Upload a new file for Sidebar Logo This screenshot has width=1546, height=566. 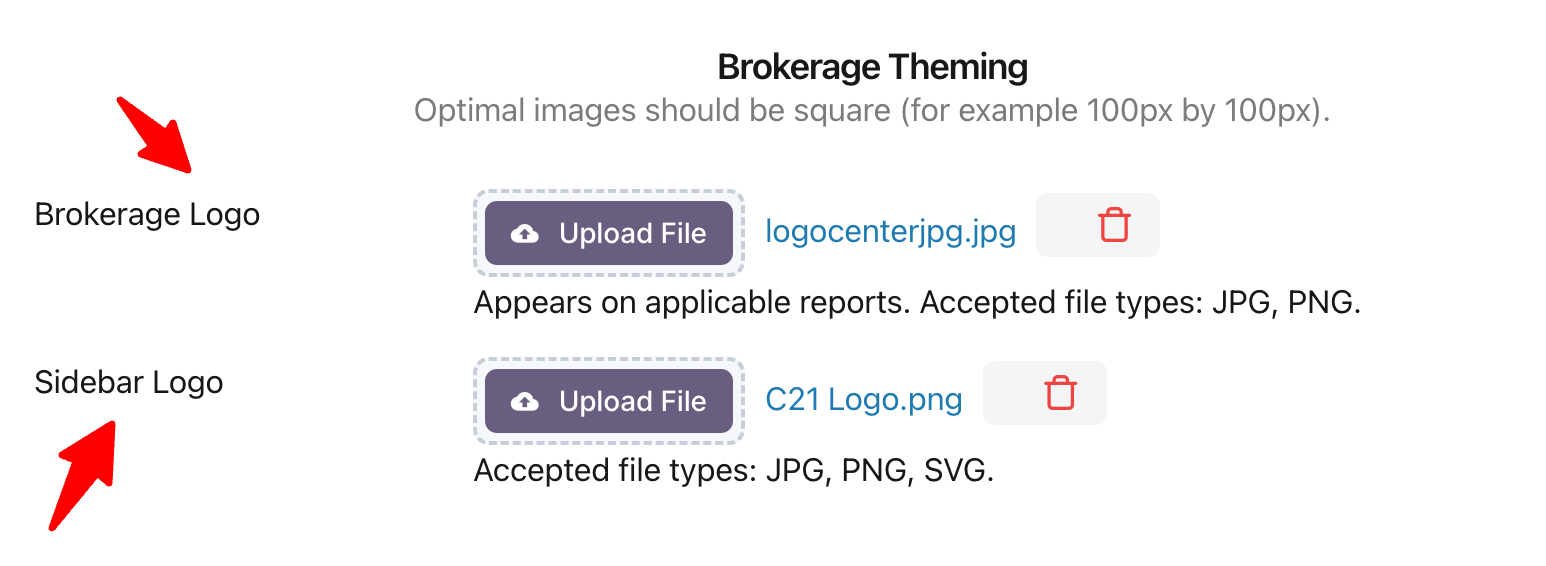pyautogui.click(x=609, y=401)
